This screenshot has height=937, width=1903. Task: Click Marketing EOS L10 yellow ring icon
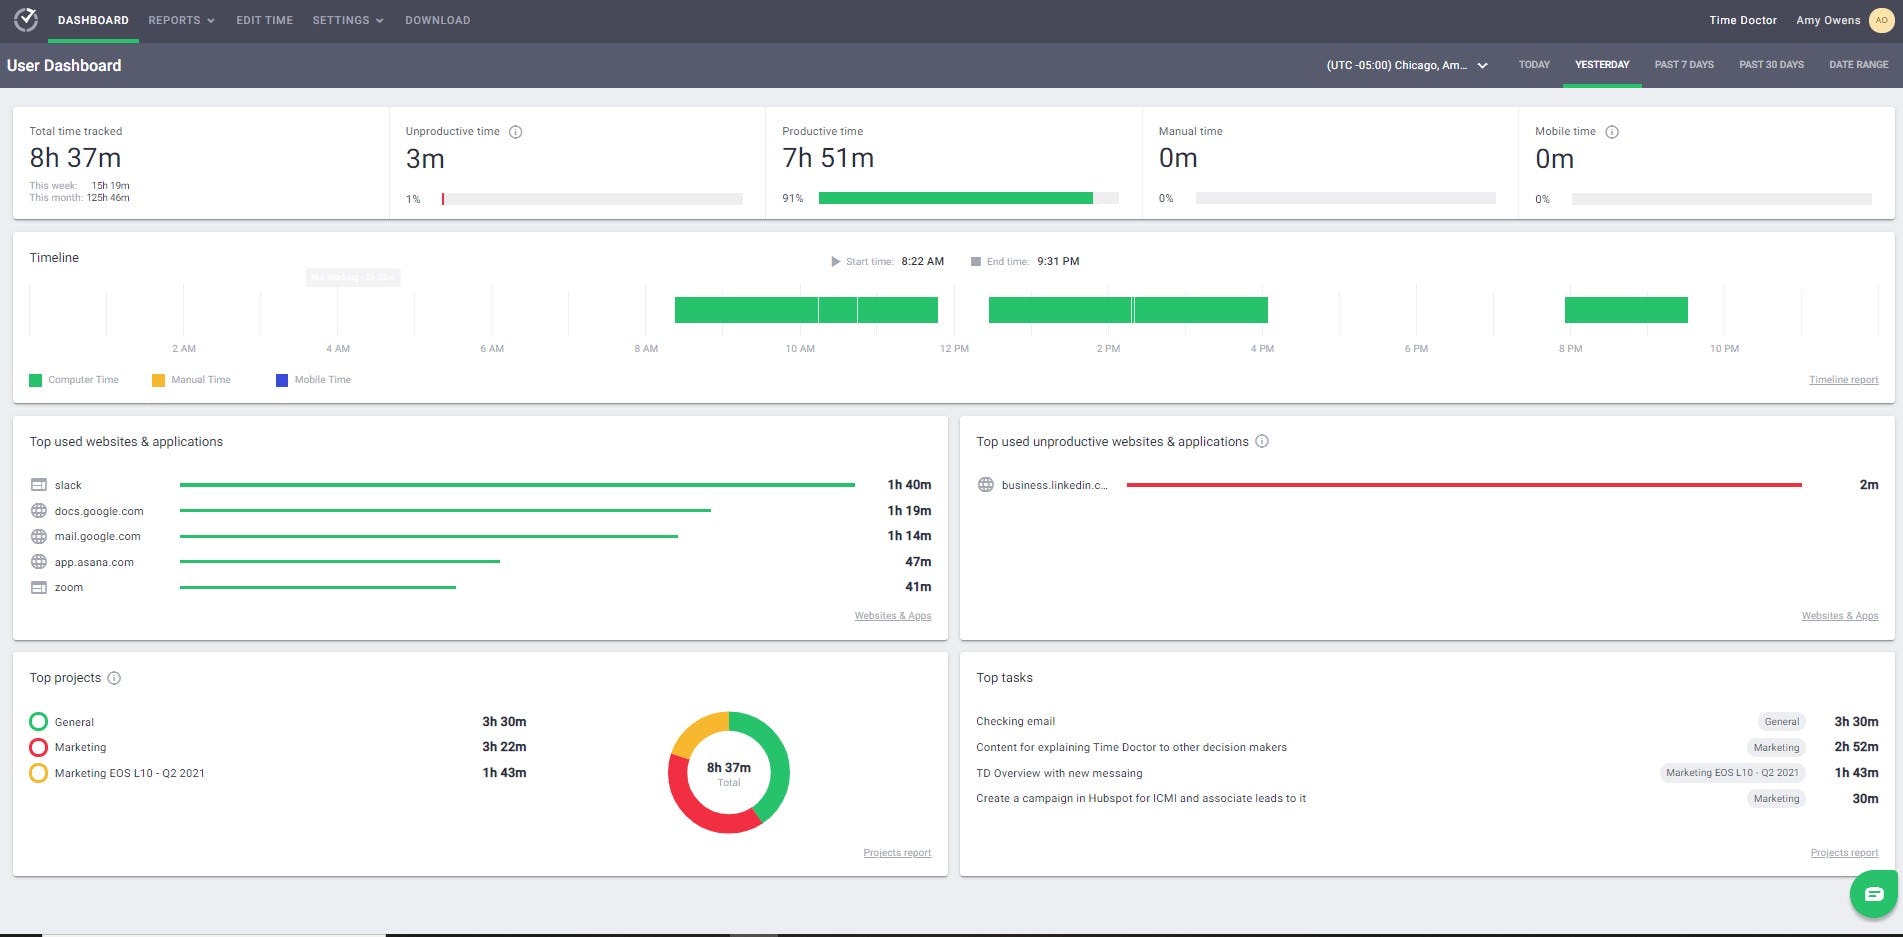pos(39,773)
